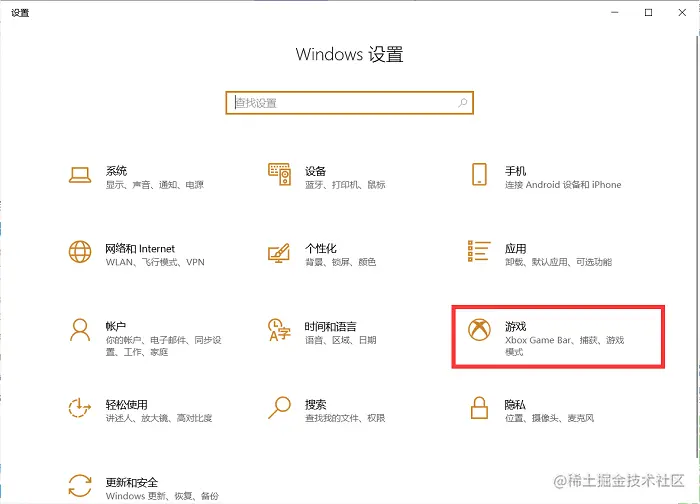Maximize the 设置 window
The width and height of the screenshot is (700, 504).
[x=648, y=12]
